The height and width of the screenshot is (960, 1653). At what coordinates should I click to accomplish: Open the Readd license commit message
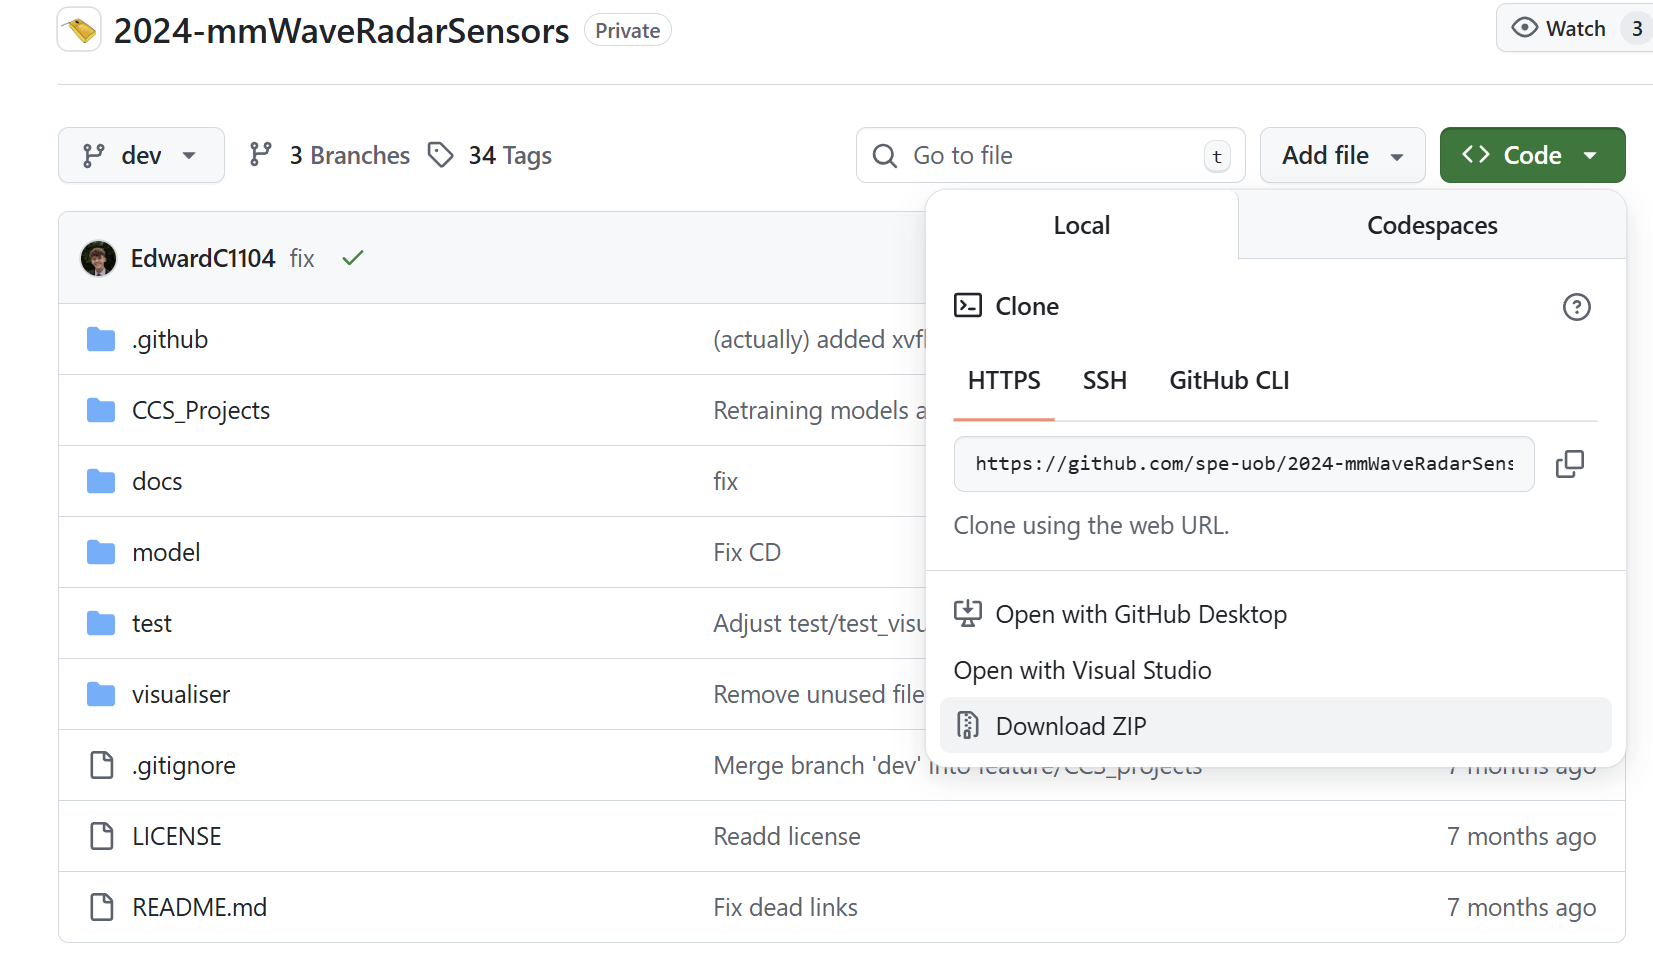click(787, 837)
